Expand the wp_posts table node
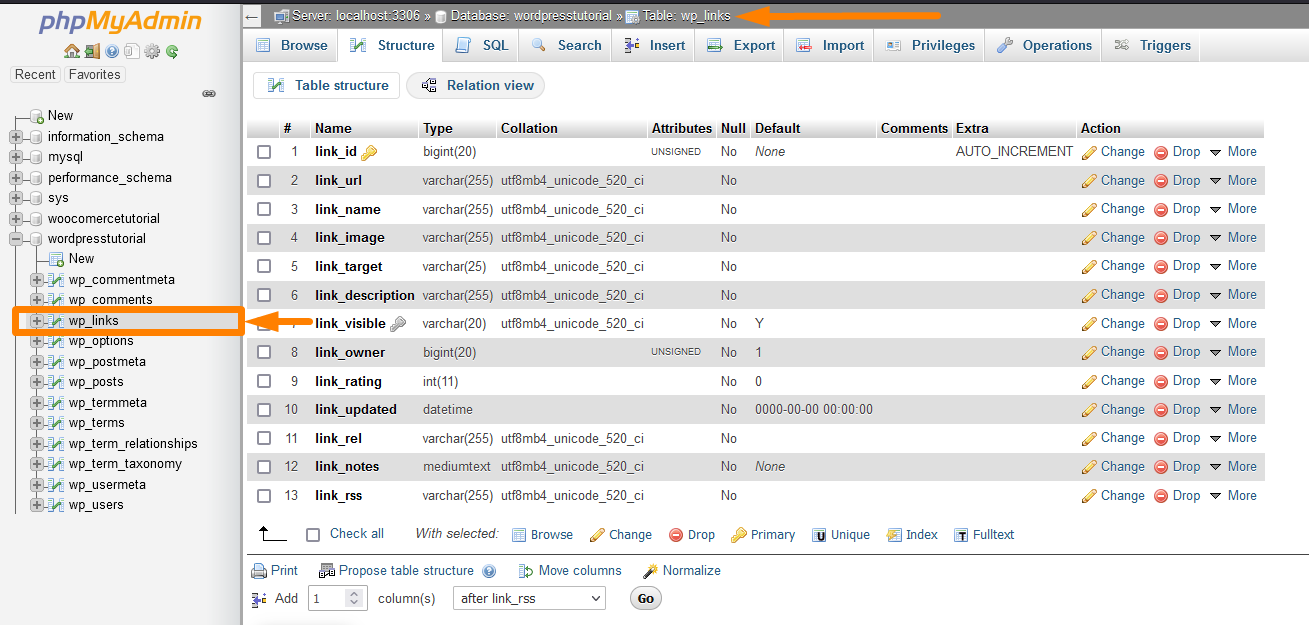Viewport: 1309px width, 625px height. (x=37, y=382)
